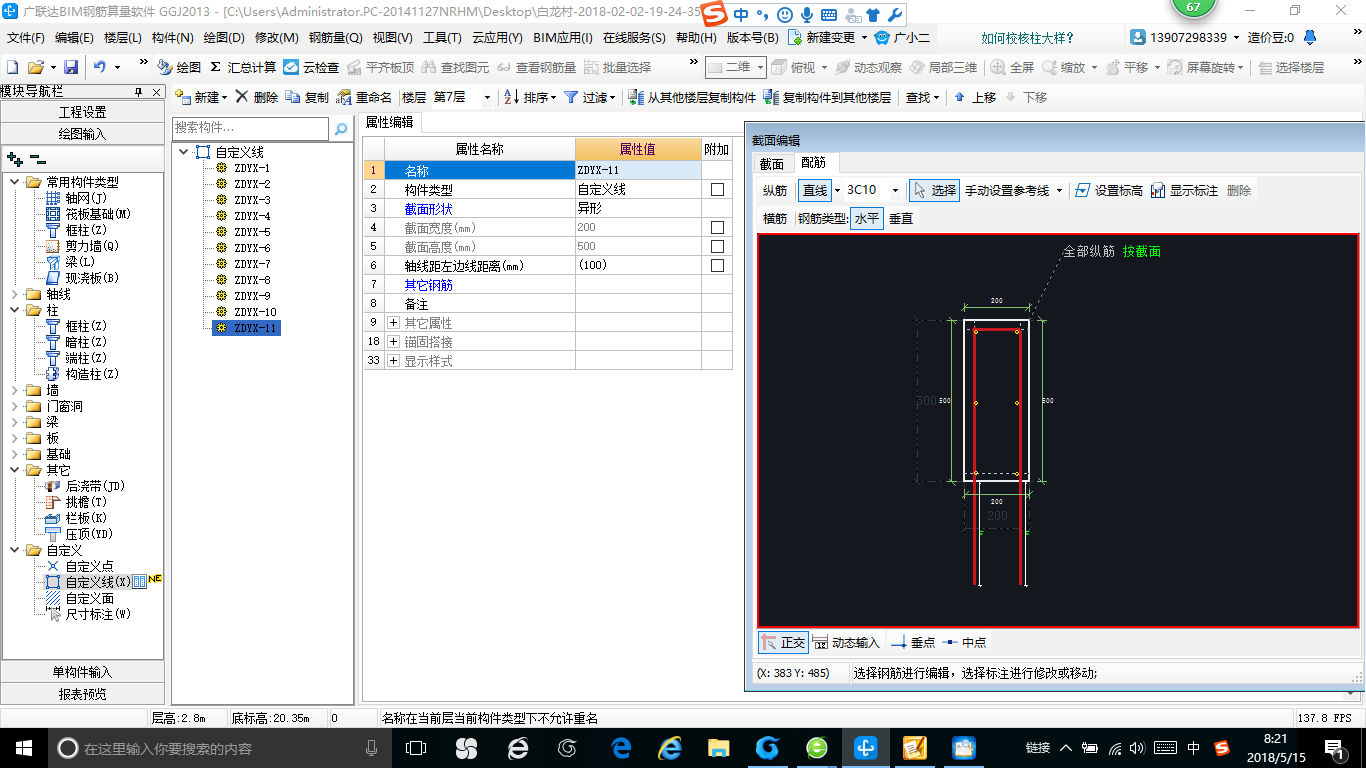This screenshot has height=768, width=1366.
Task: Open 工具(T) menu
Action: click(x=442, y=38)
